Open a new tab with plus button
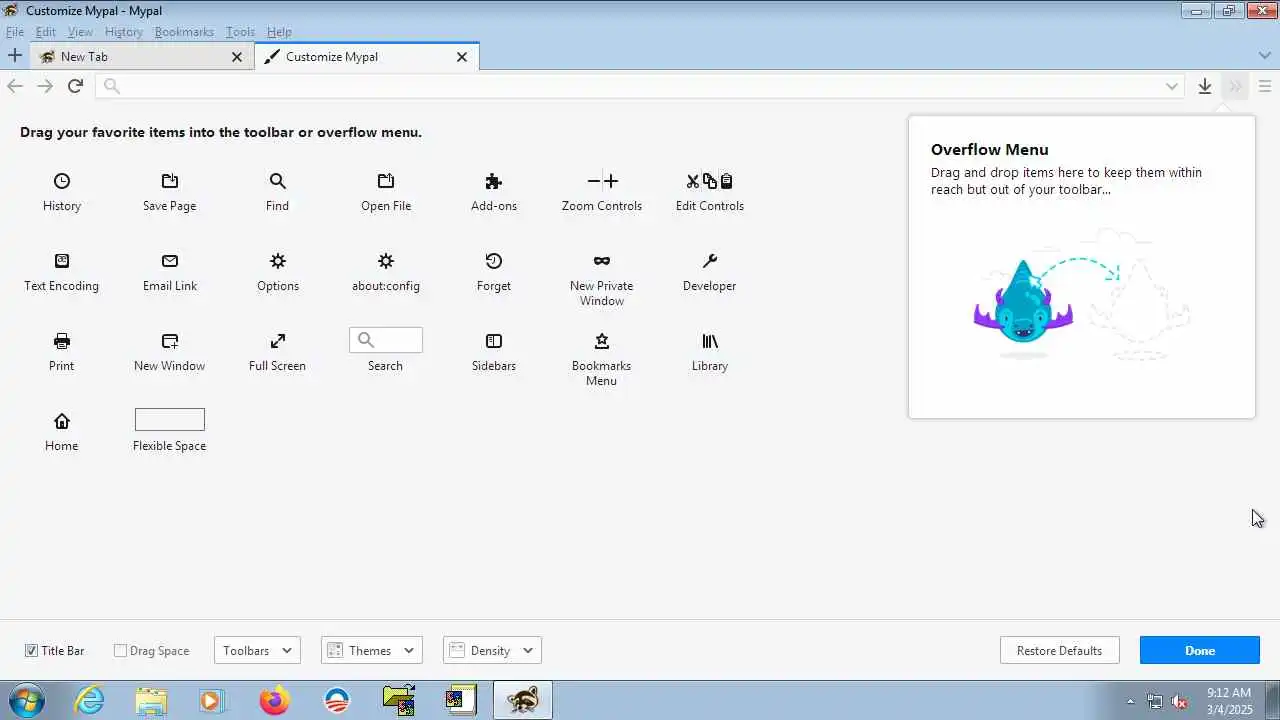 (15, 56)
